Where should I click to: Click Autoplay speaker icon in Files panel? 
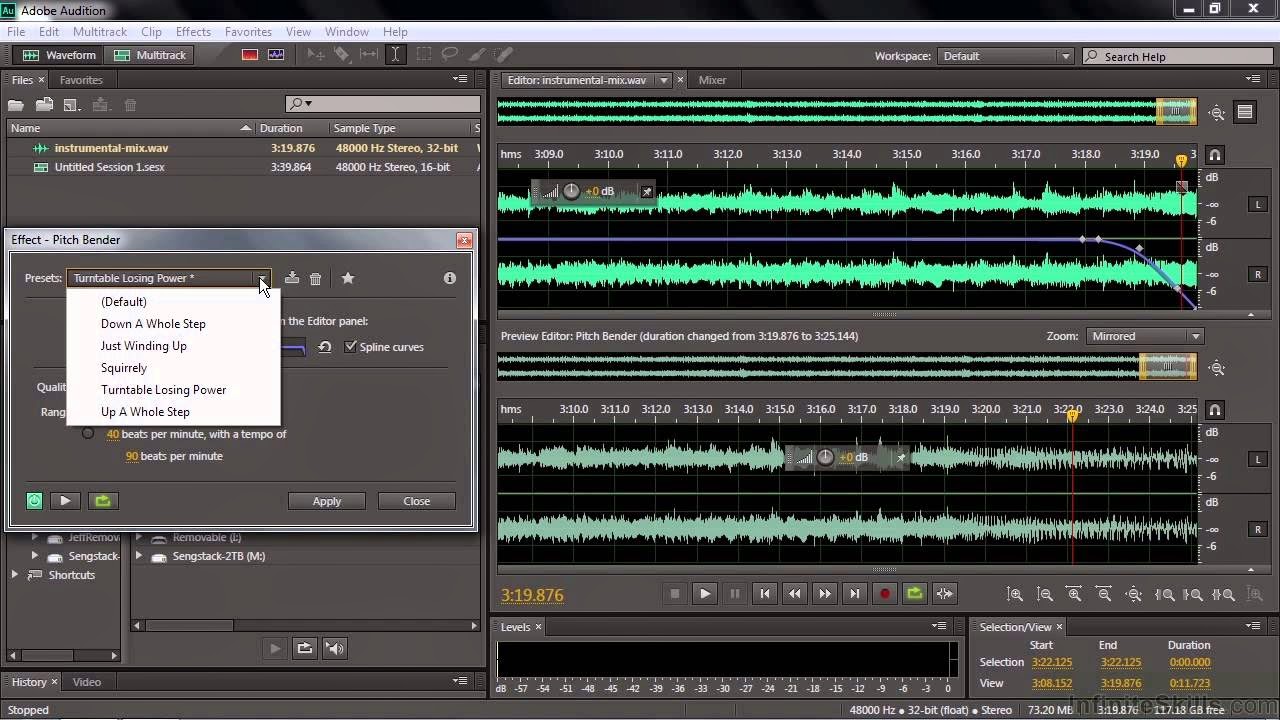[x=335, y=648]
